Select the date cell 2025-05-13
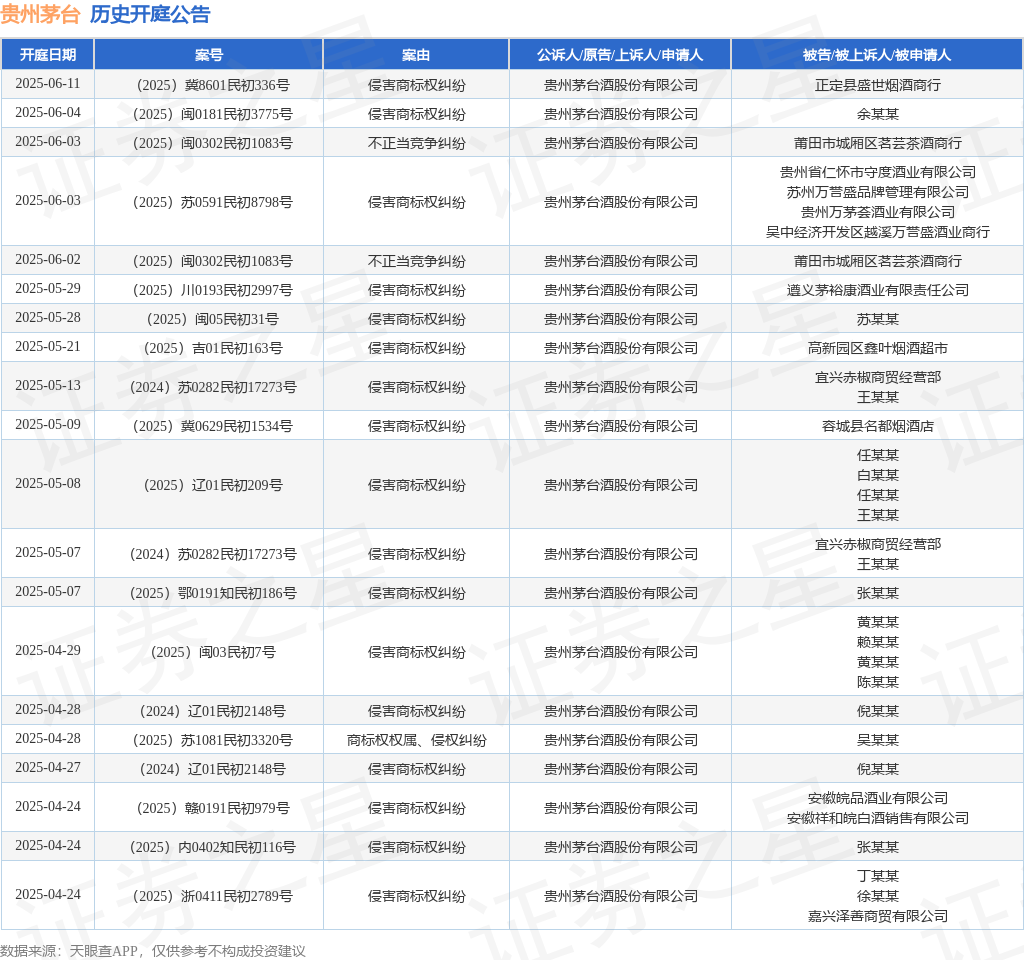1024x960 pixels. pos(48,386)
